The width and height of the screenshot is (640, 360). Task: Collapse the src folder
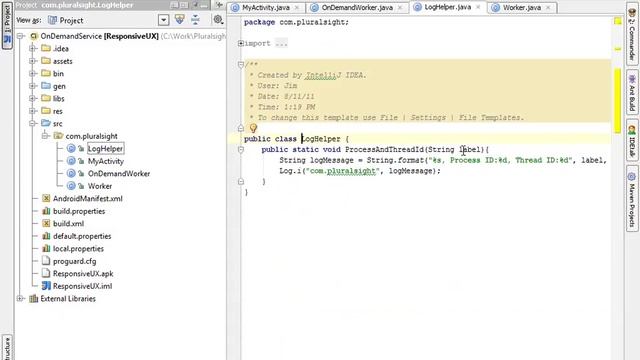click(33, 123)
